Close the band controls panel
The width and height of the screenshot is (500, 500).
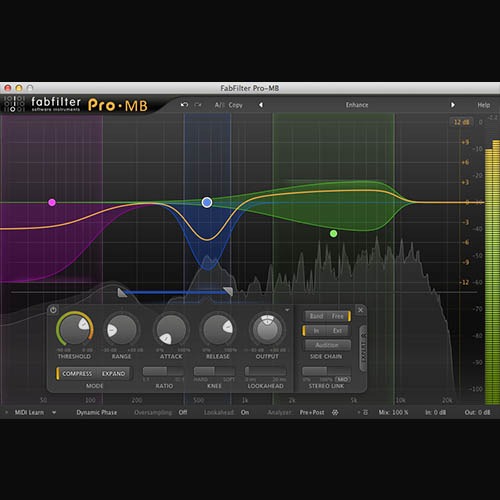360,310
